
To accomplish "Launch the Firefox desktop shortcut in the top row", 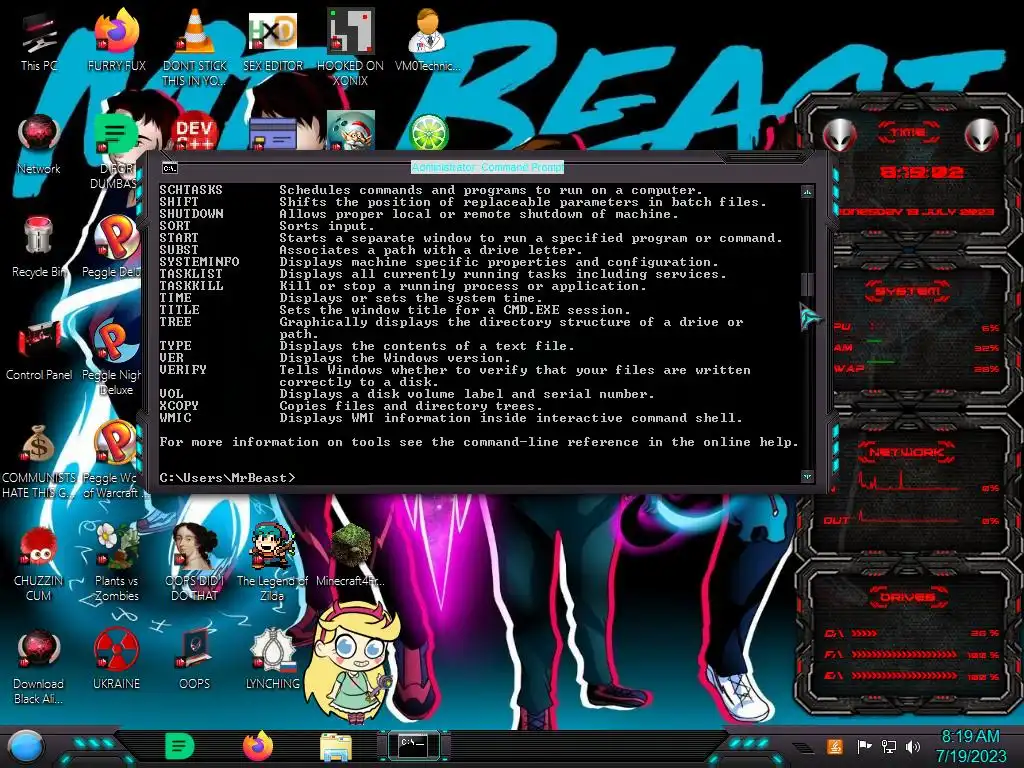I will (x=117, y=40).
